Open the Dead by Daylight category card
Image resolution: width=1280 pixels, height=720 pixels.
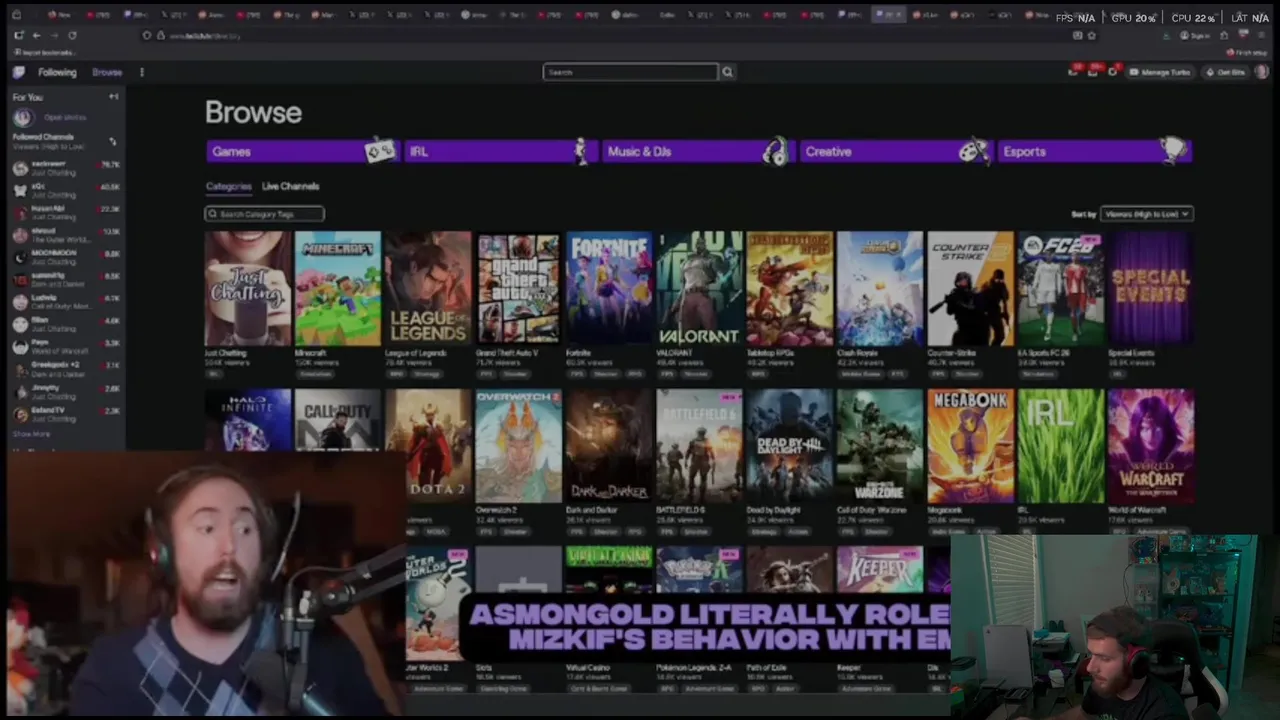[x=789, y=446]
